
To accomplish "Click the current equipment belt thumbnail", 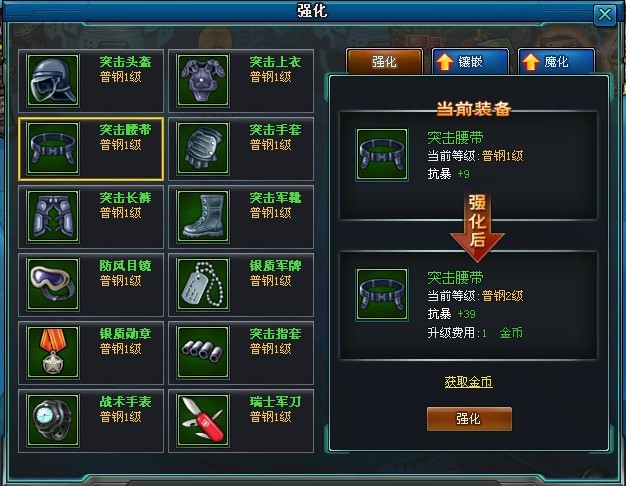I will (382, 155).
